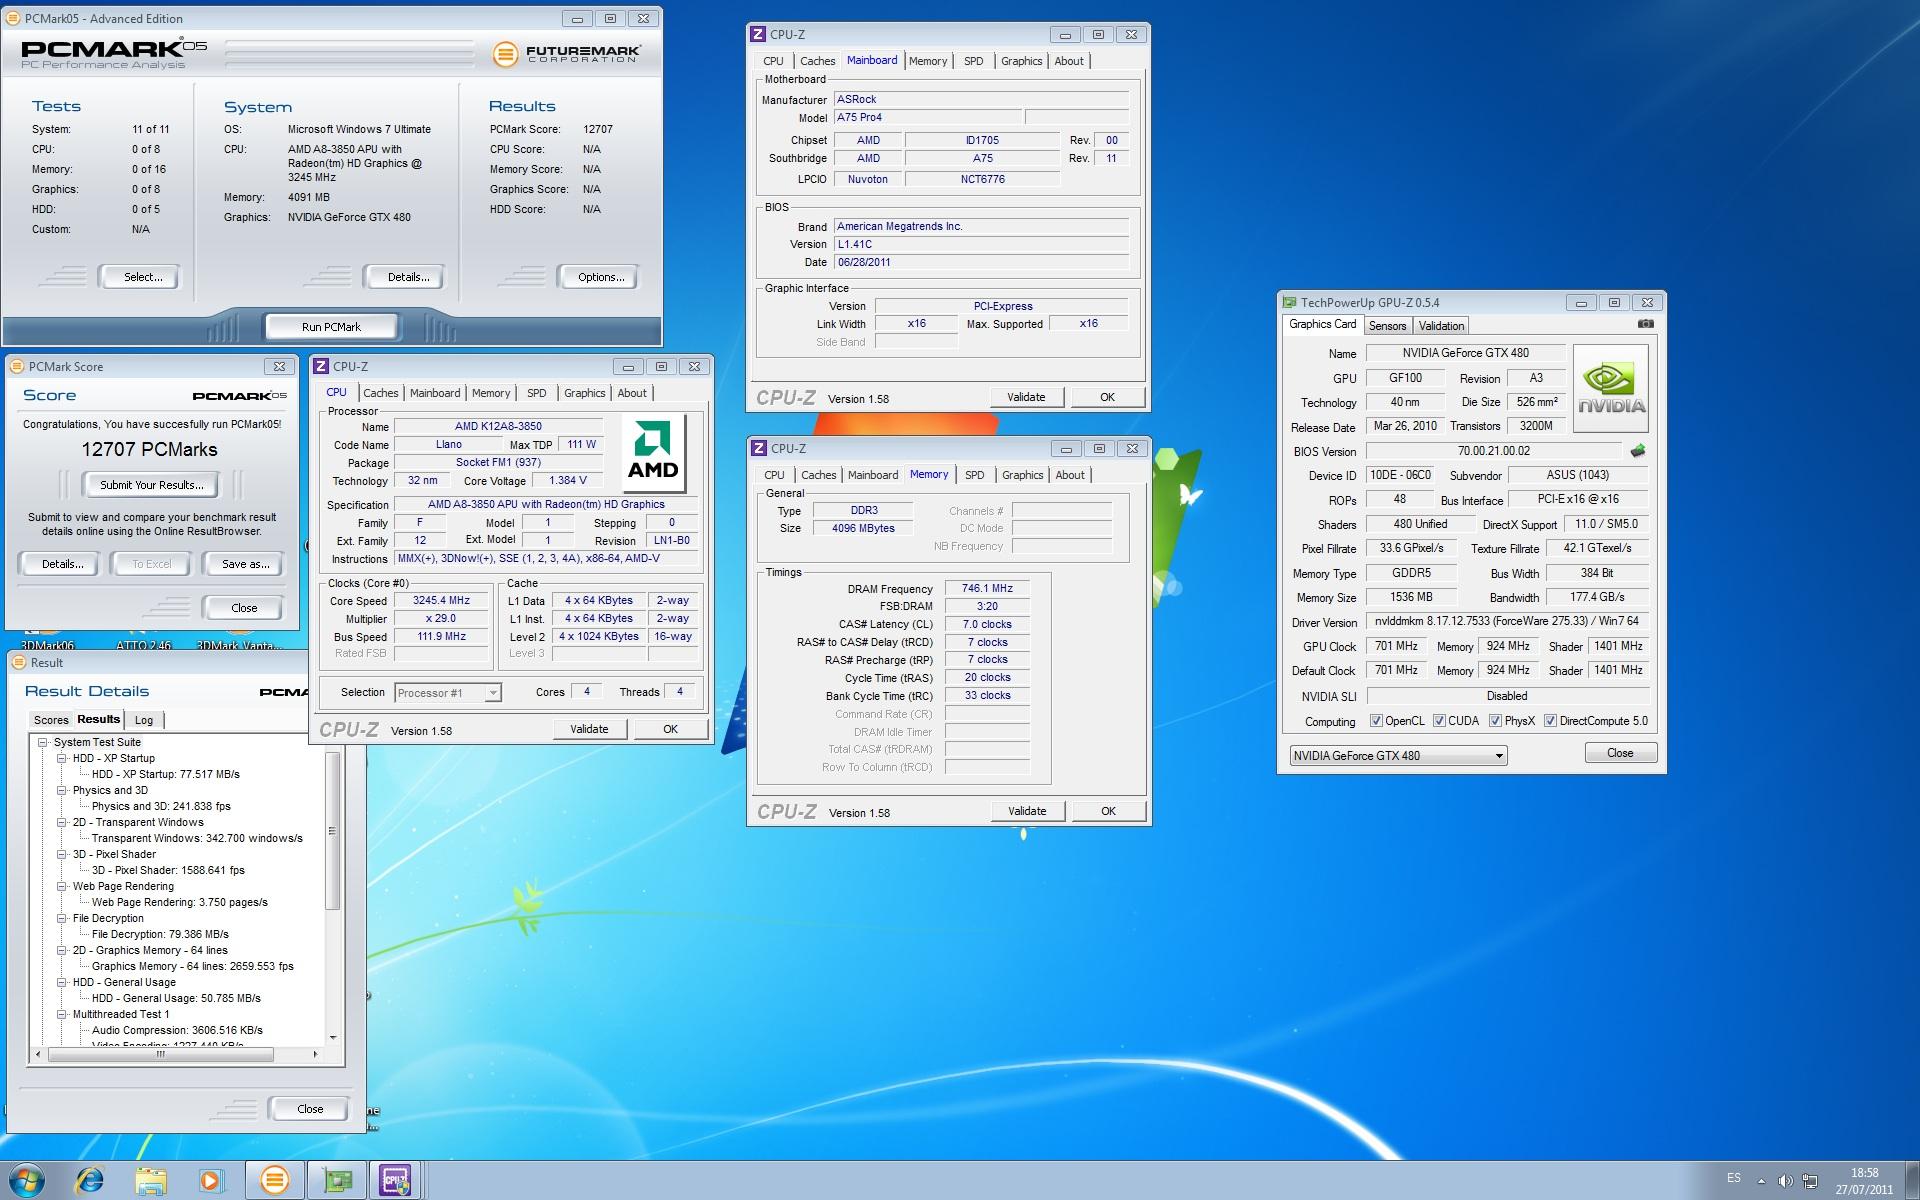The height and width of the screenshot is (1200, 1920).
Task: Toggle the DirectCompute 5.0 checkbox
Action: pos(1550,721)
